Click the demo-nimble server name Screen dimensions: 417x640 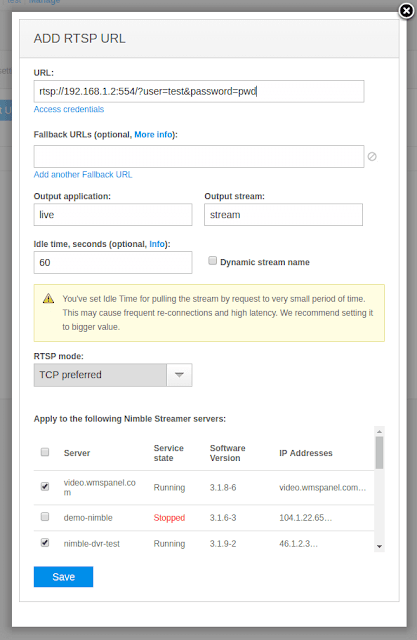[x=88, y=518]
